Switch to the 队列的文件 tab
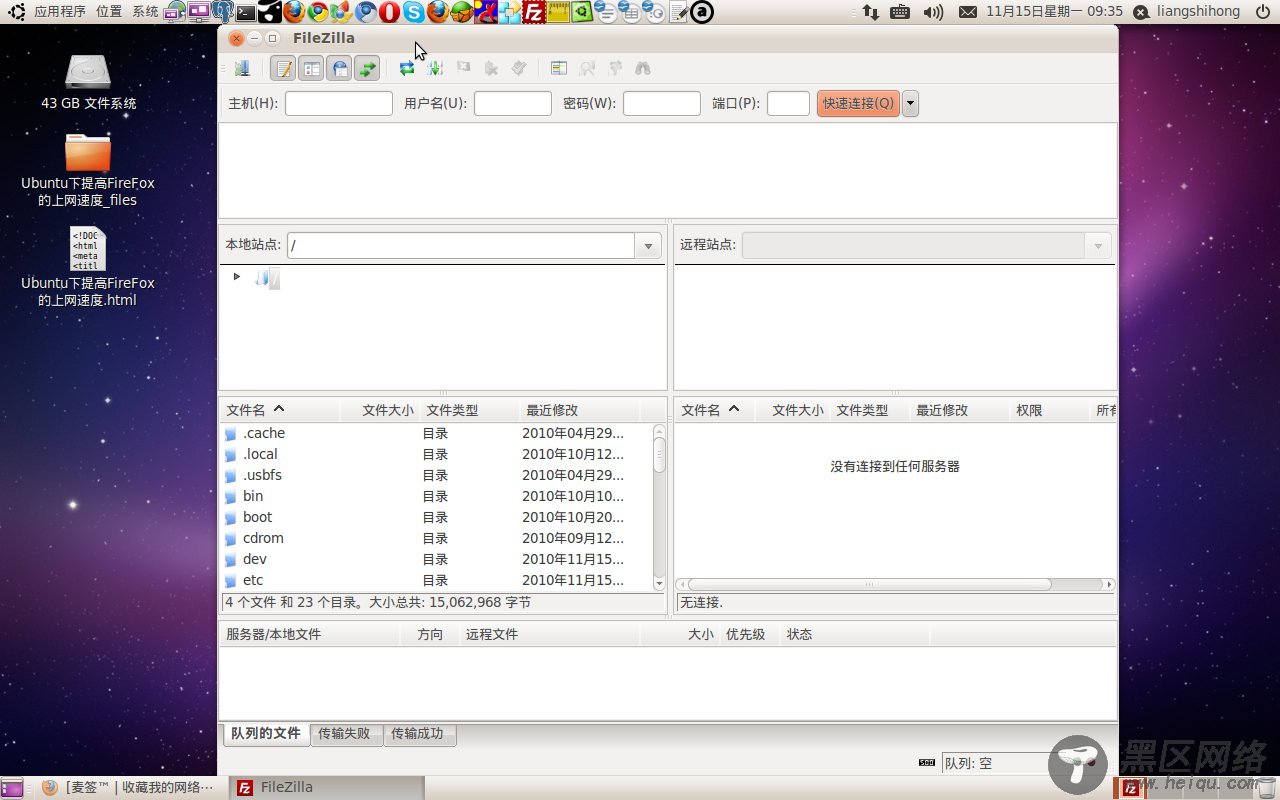The image size is (1280, 800). (x=265, y=734)
